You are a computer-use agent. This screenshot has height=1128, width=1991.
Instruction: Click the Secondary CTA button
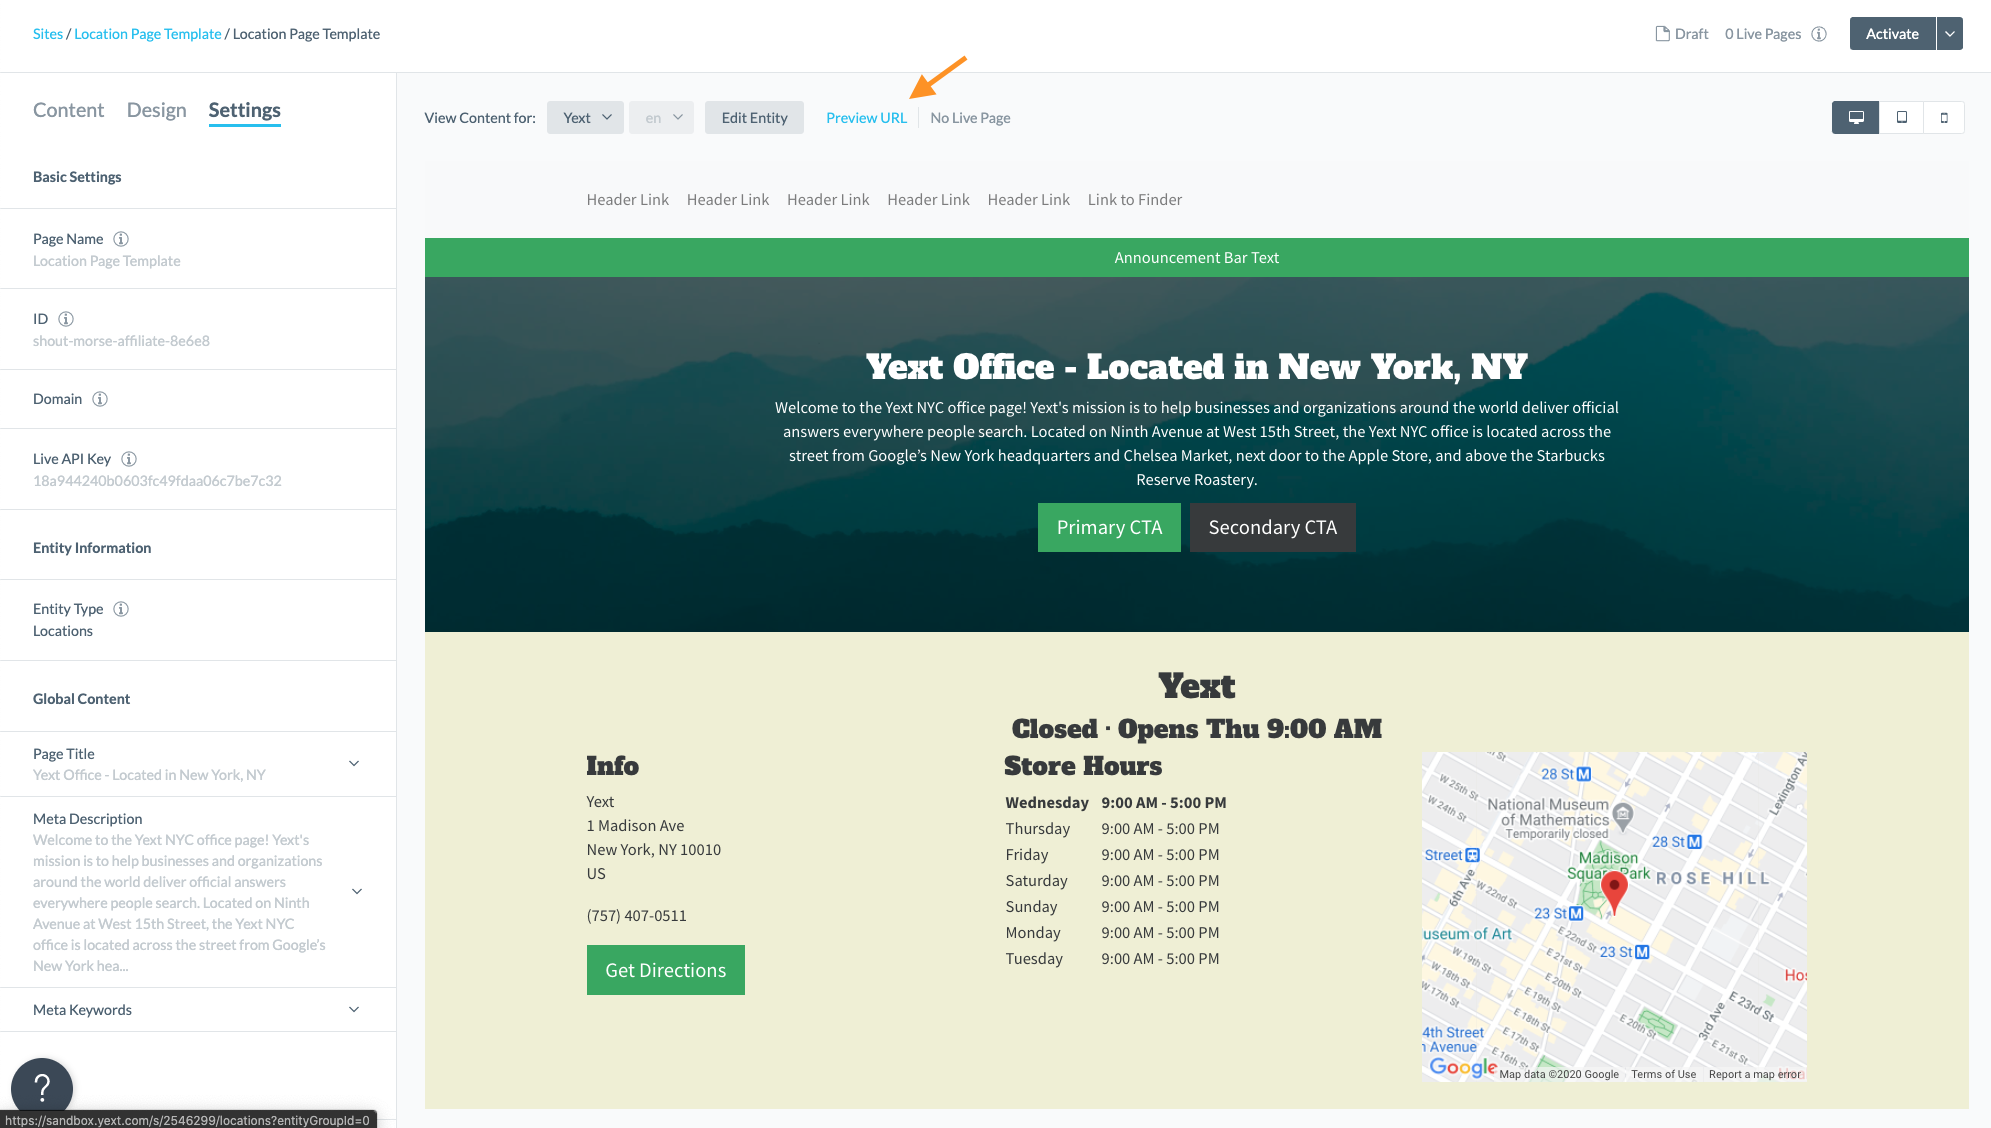1272,527
